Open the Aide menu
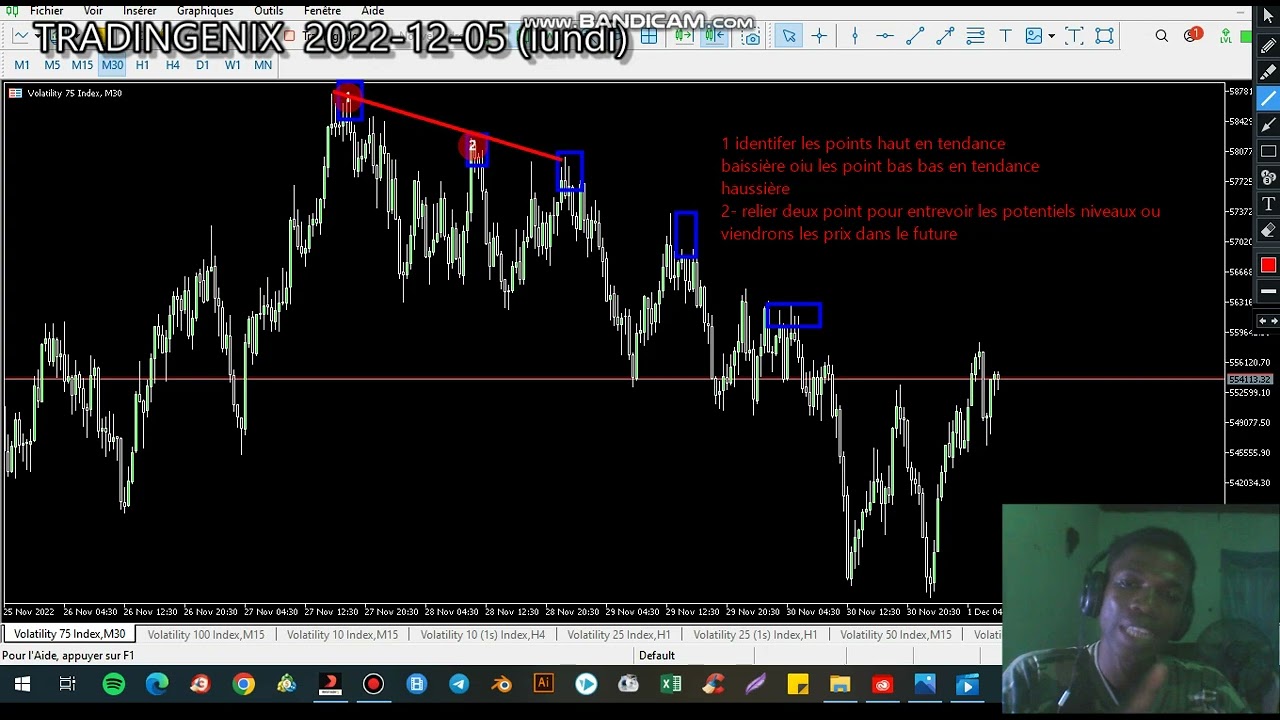 coord(373,10)
